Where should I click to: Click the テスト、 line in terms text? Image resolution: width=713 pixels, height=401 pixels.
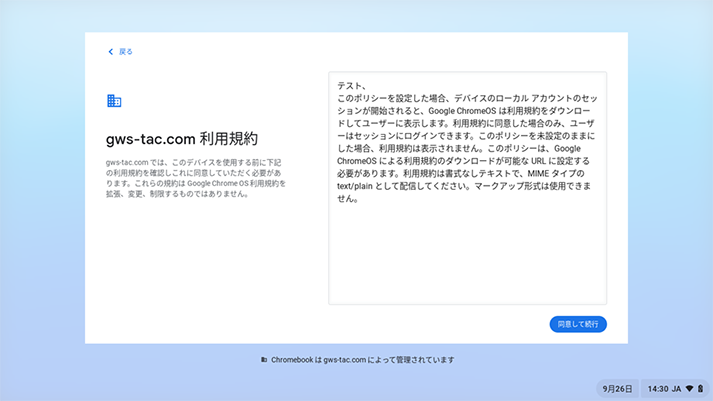(352, 86)
